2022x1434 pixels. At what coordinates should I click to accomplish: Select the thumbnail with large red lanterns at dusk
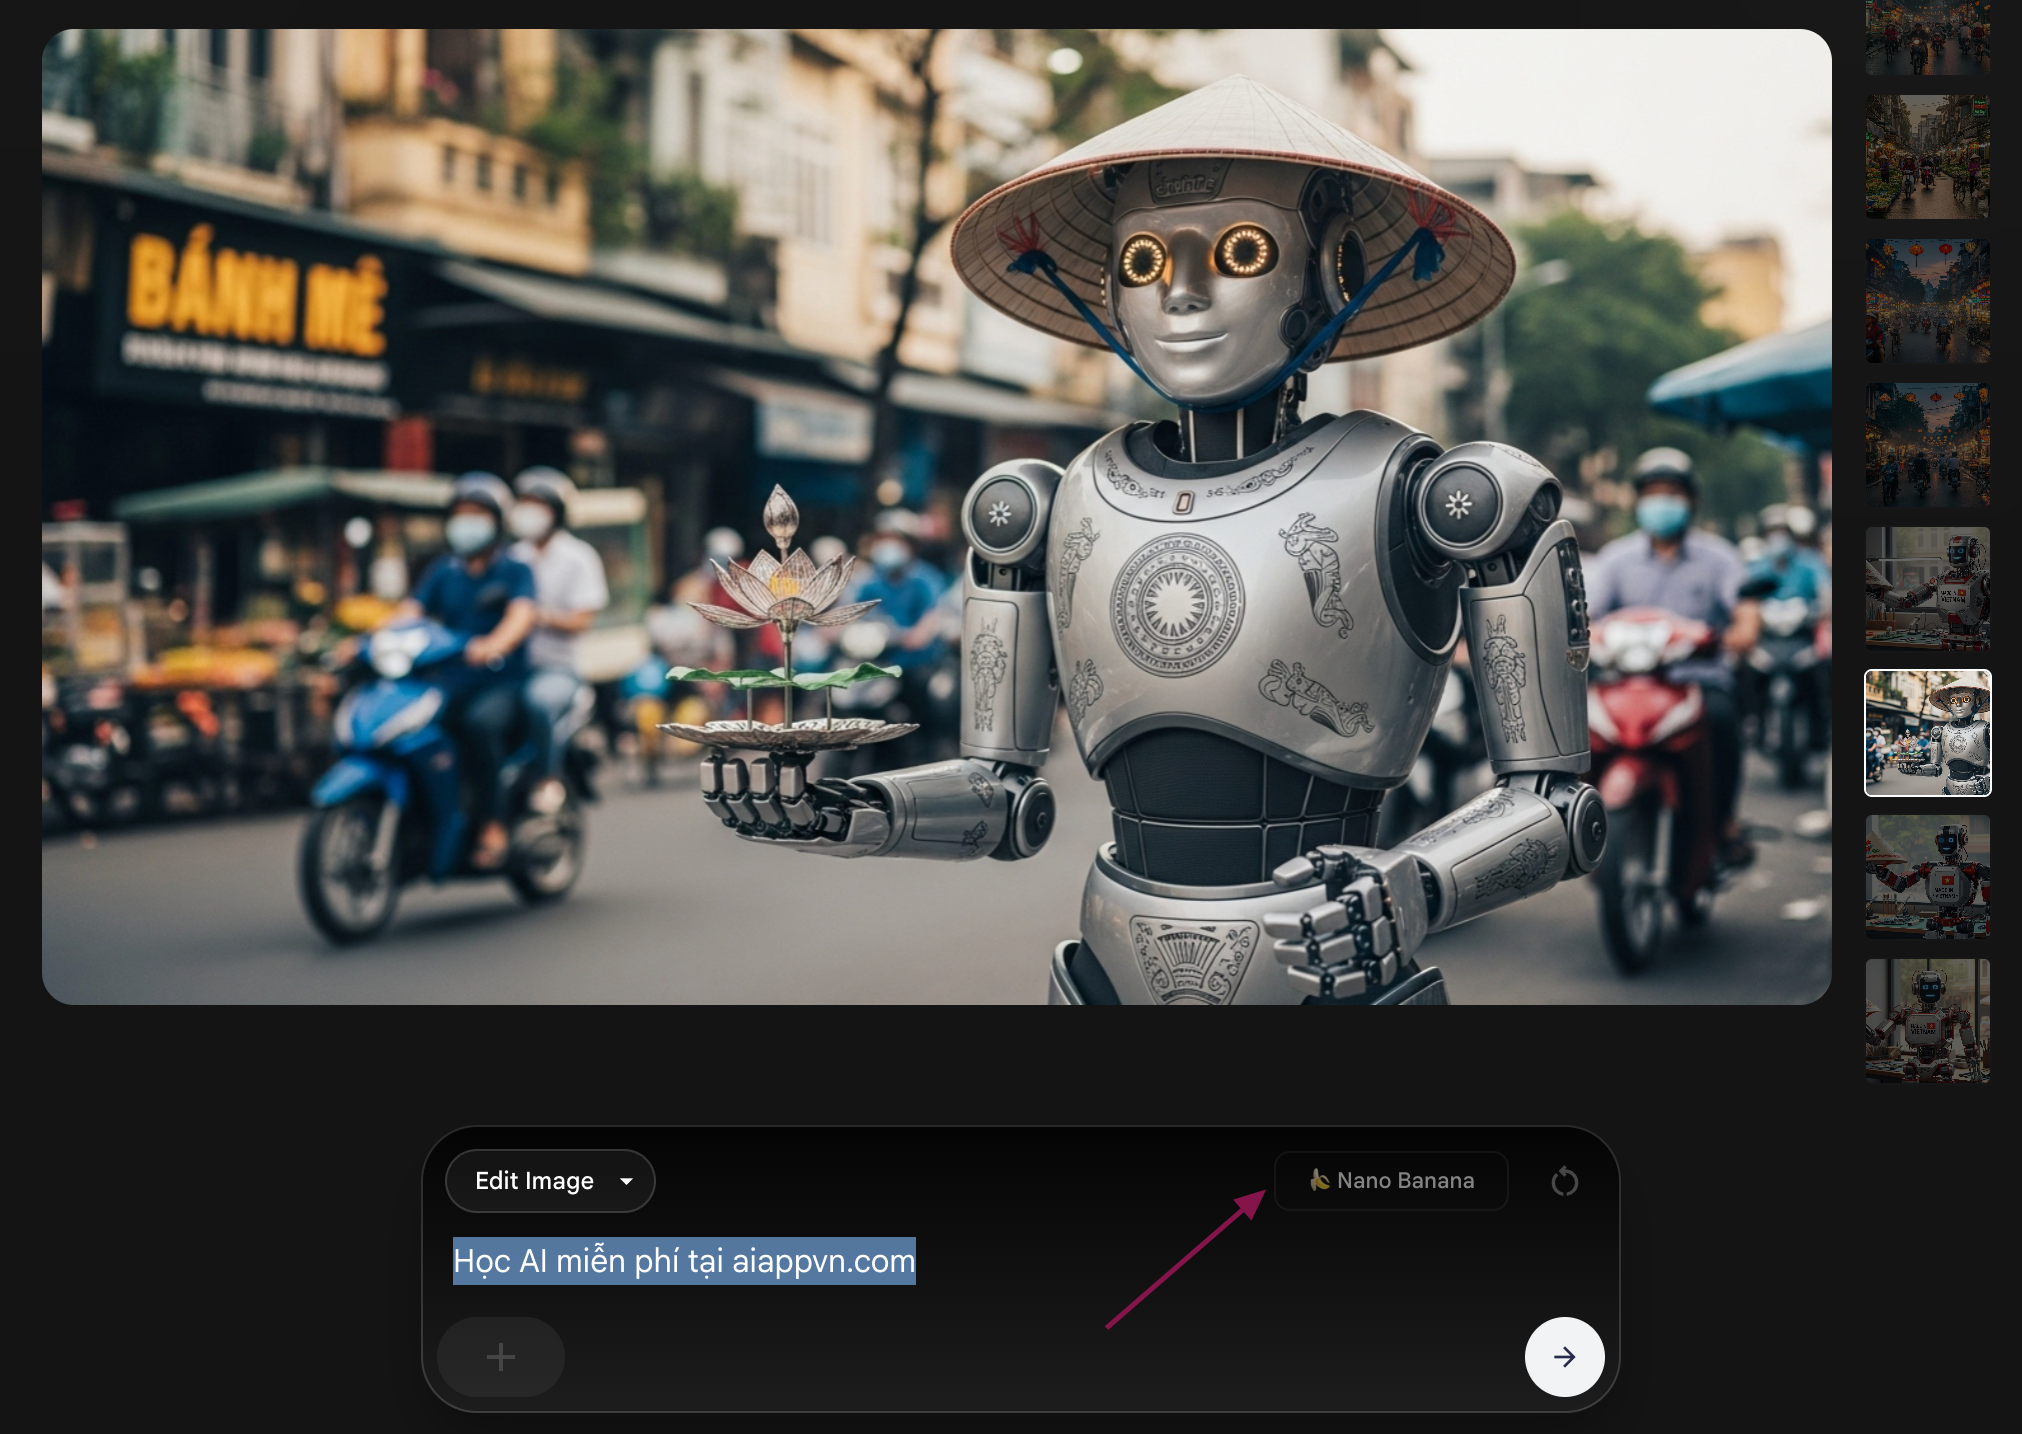[x=1927, y=301]
